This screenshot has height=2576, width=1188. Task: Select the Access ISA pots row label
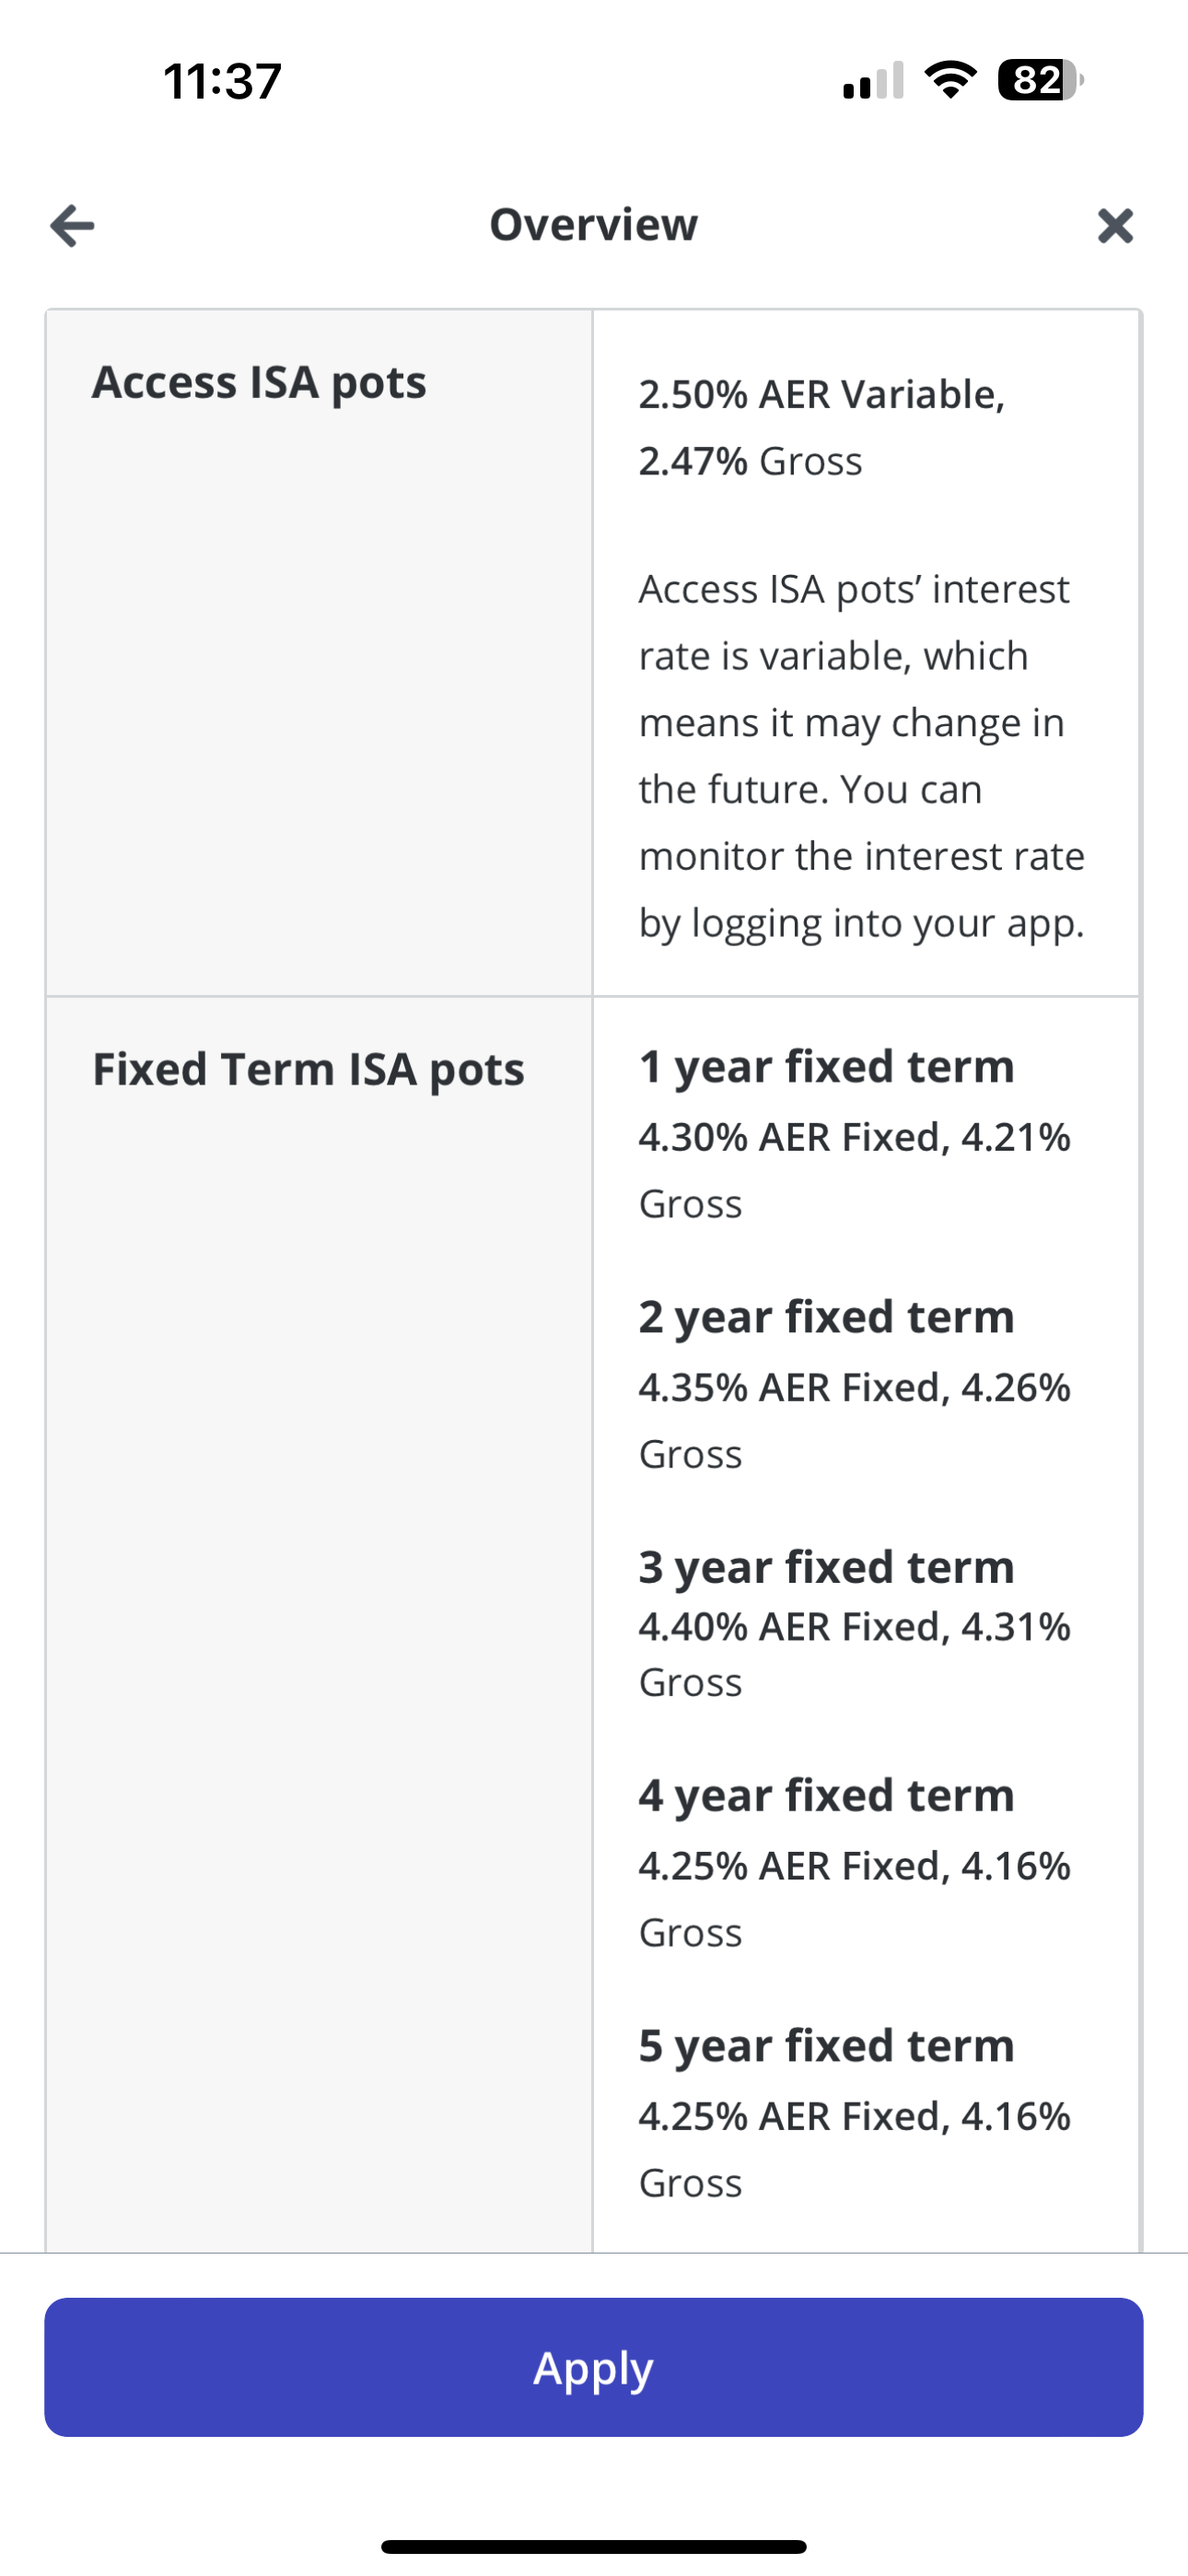[x=259, y=383]
